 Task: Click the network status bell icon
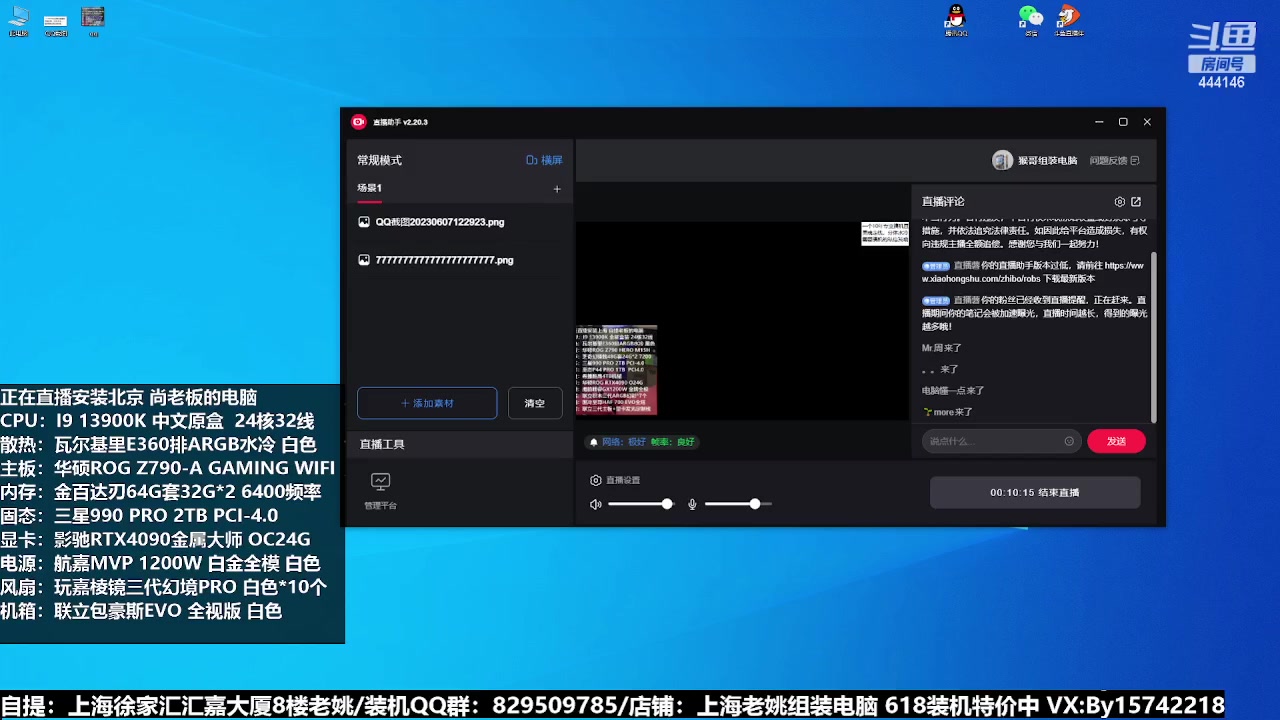593,442
